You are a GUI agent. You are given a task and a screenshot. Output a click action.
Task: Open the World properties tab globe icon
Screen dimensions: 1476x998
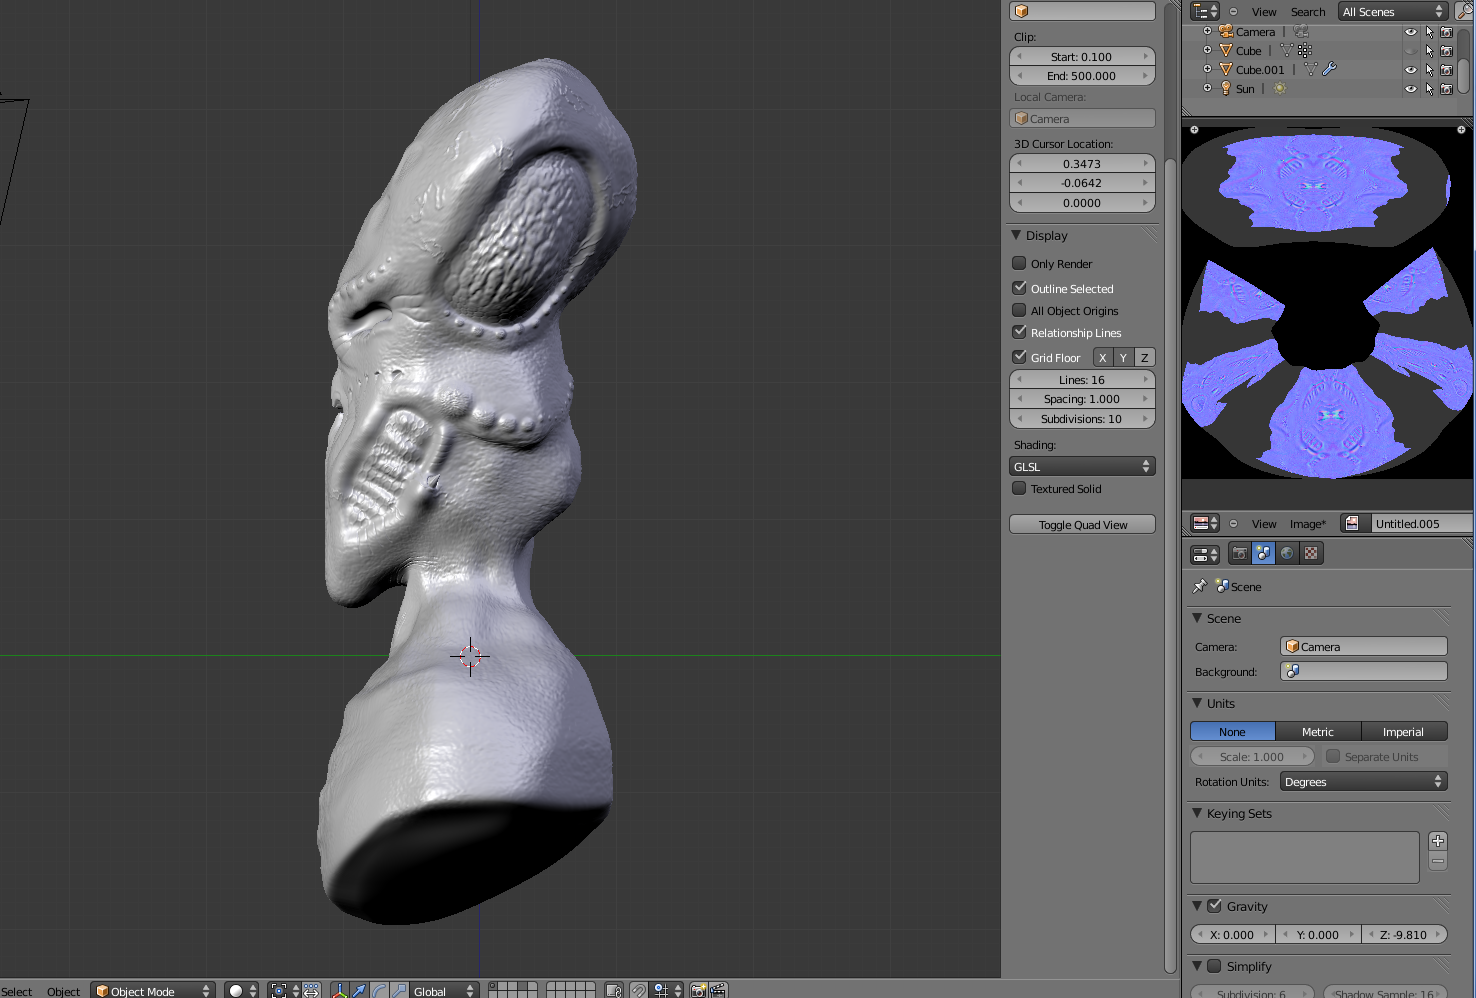tap(1287, 553)
